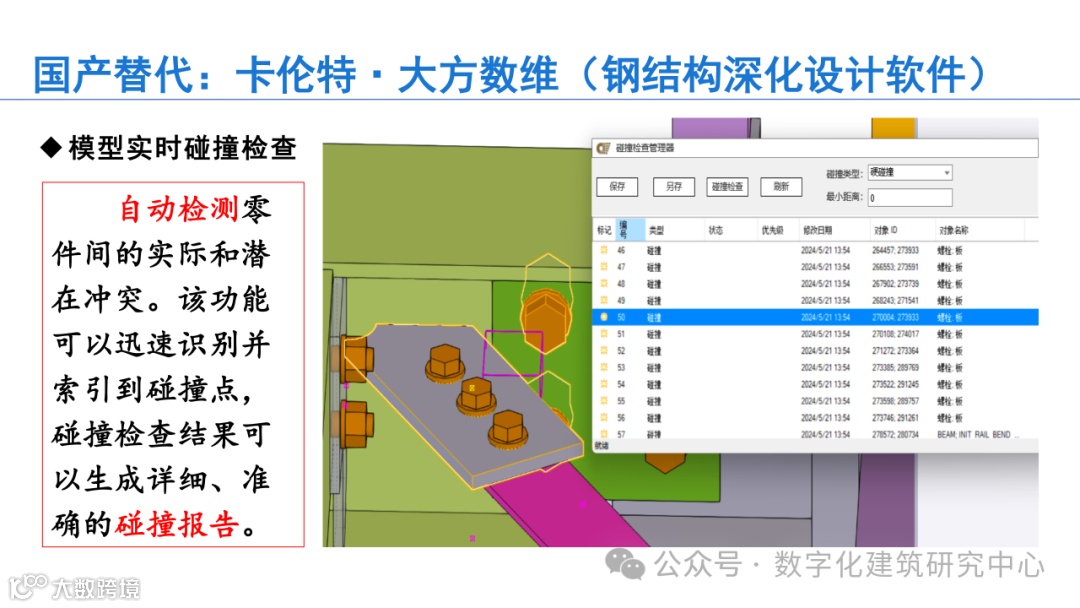The image size is (1080, 608).
Task: Sort by the 类型 column header
Action: click(674, 230)
